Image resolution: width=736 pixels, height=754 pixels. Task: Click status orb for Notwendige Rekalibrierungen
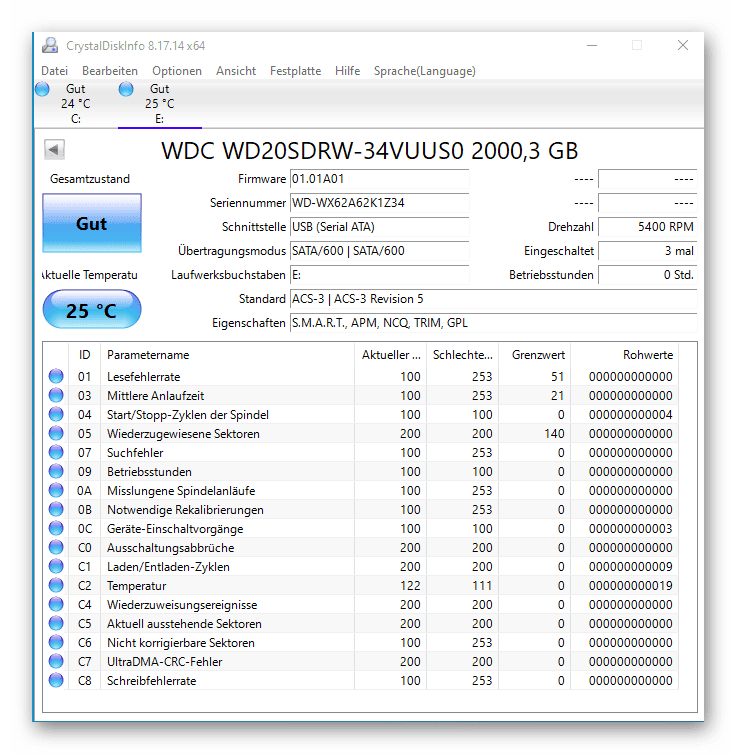56,509
